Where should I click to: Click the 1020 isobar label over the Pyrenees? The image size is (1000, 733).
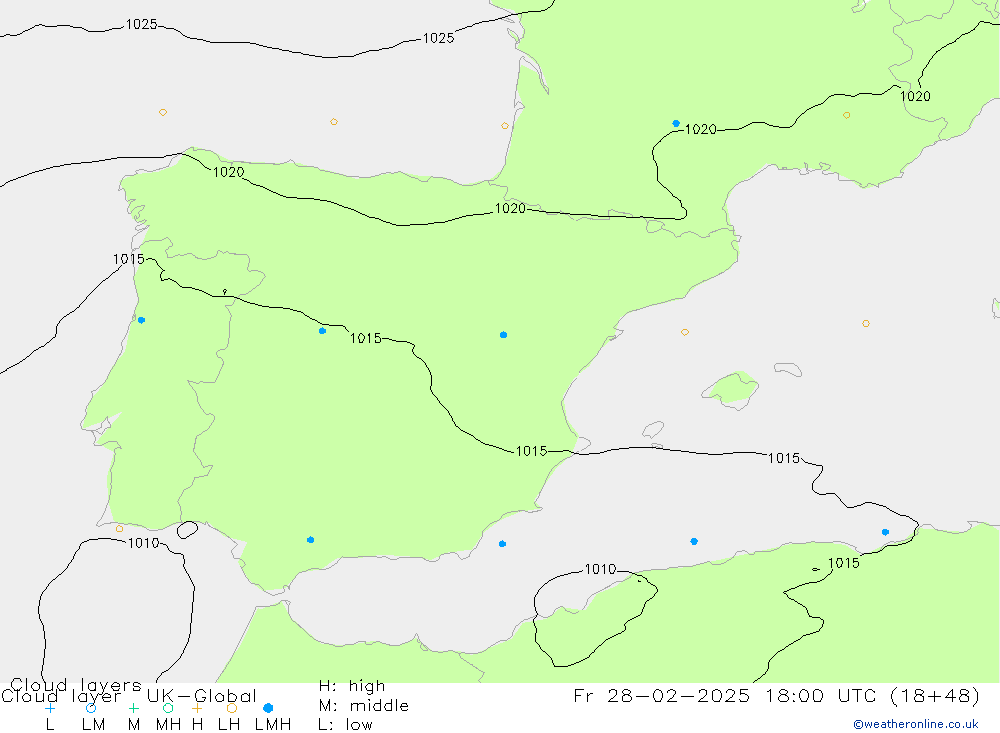510,209
